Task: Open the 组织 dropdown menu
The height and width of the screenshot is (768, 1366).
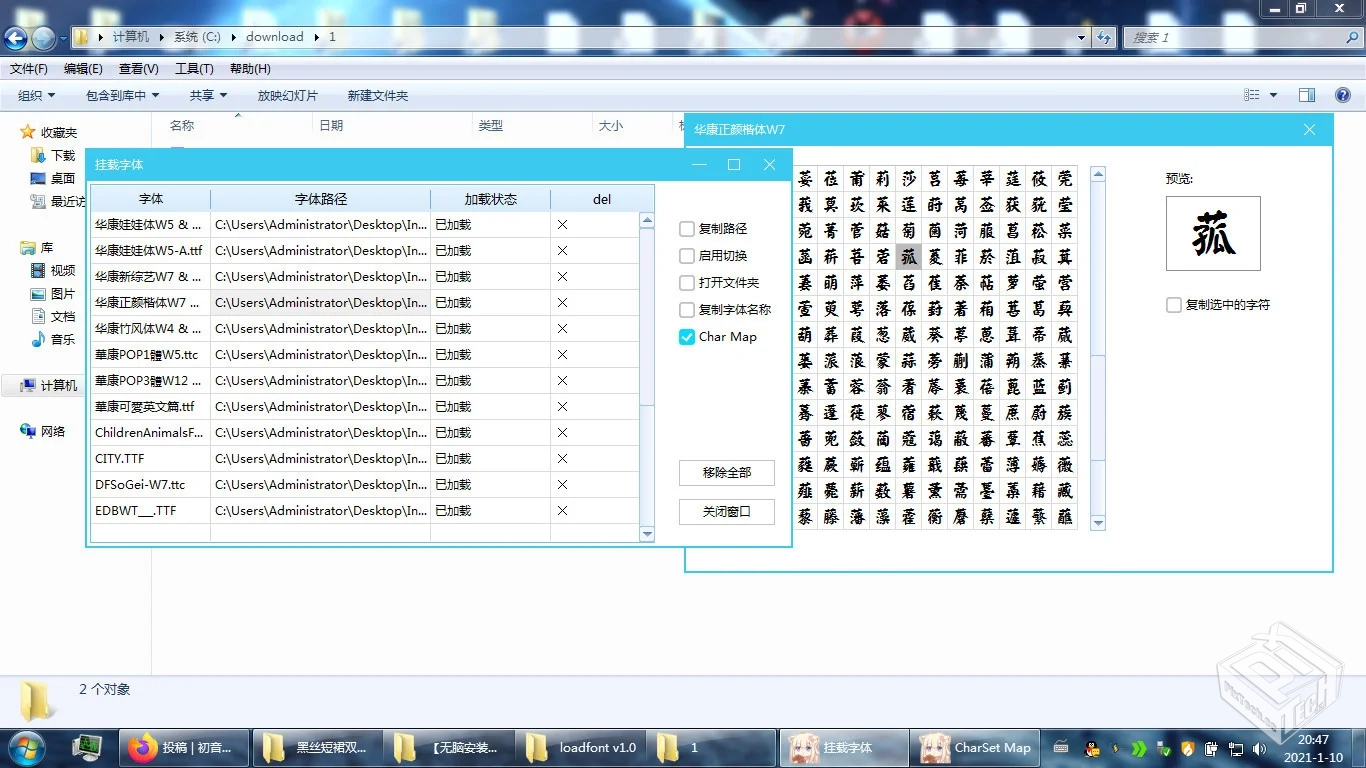Action: (x=35, y=94)
